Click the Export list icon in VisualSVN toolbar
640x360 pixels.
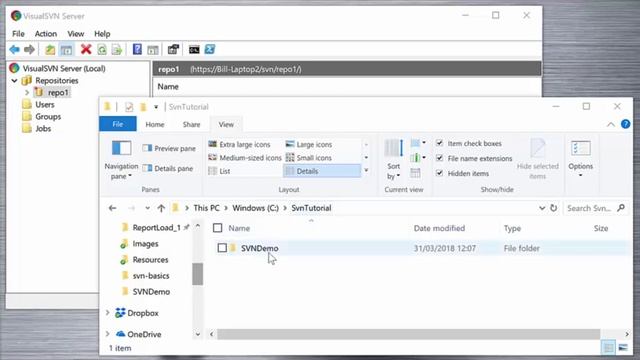tap(117, 50)
